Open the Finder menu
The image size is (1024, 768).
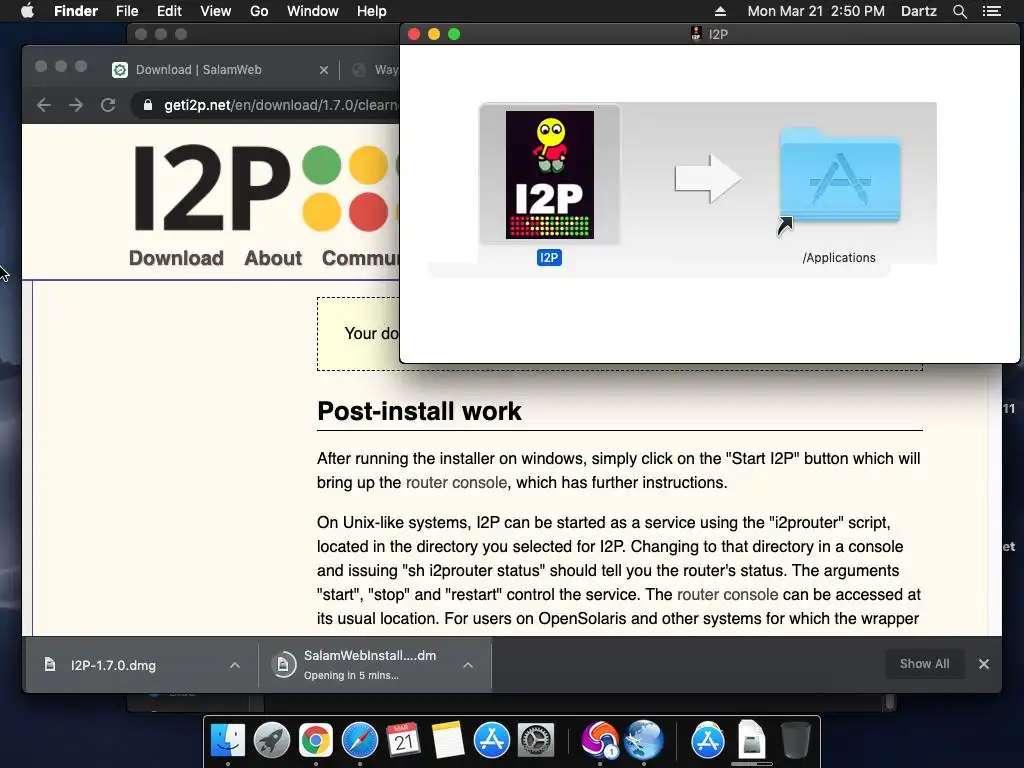pyautogui.click(x=76, y=11)
